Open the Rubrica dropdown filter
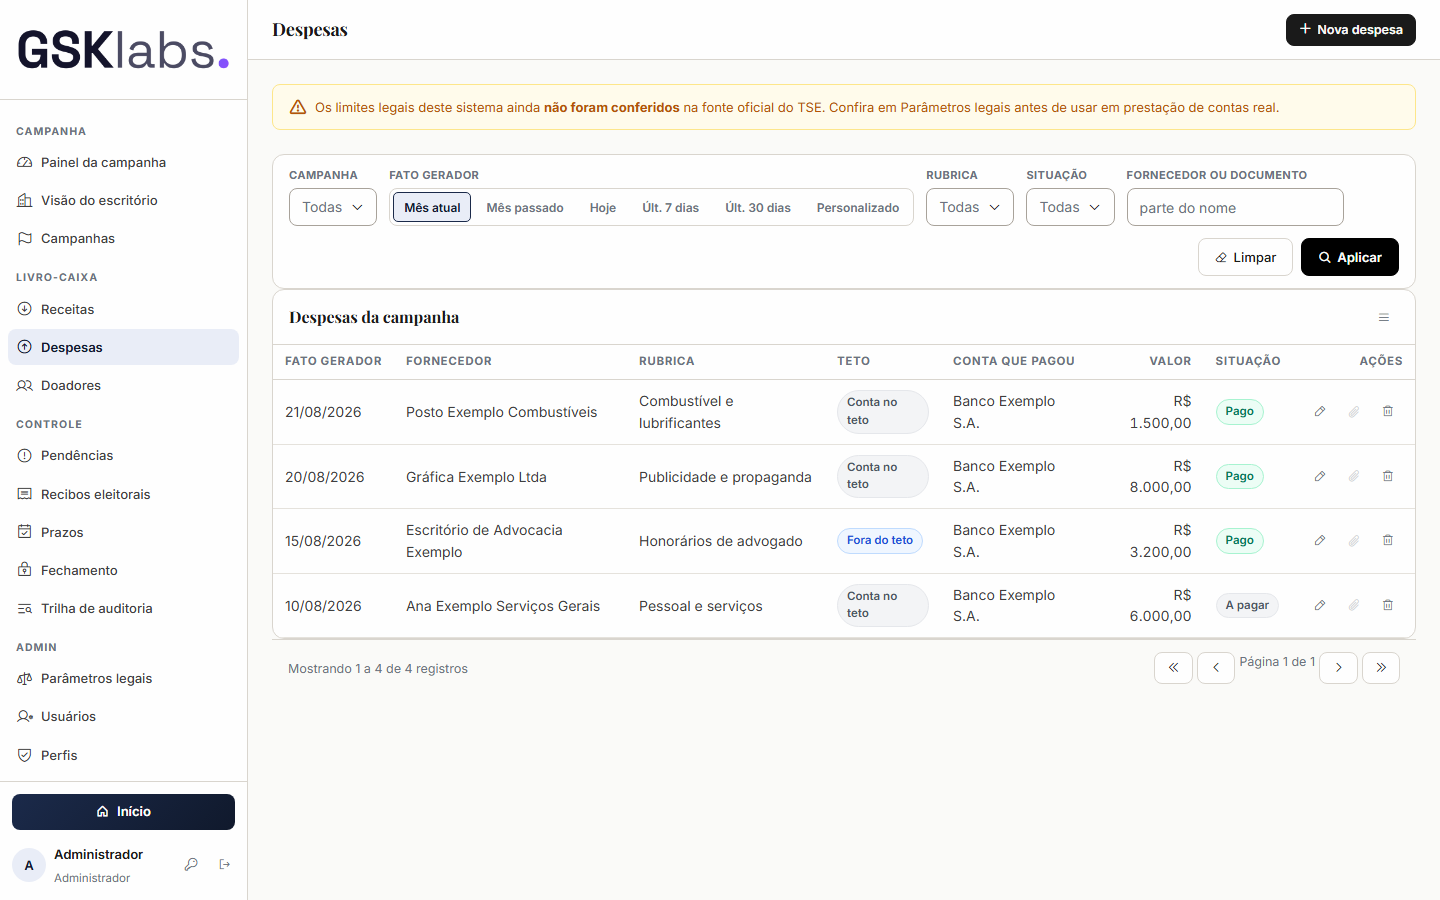This screenshot has width=1440, height=900. tap(970, 207)
